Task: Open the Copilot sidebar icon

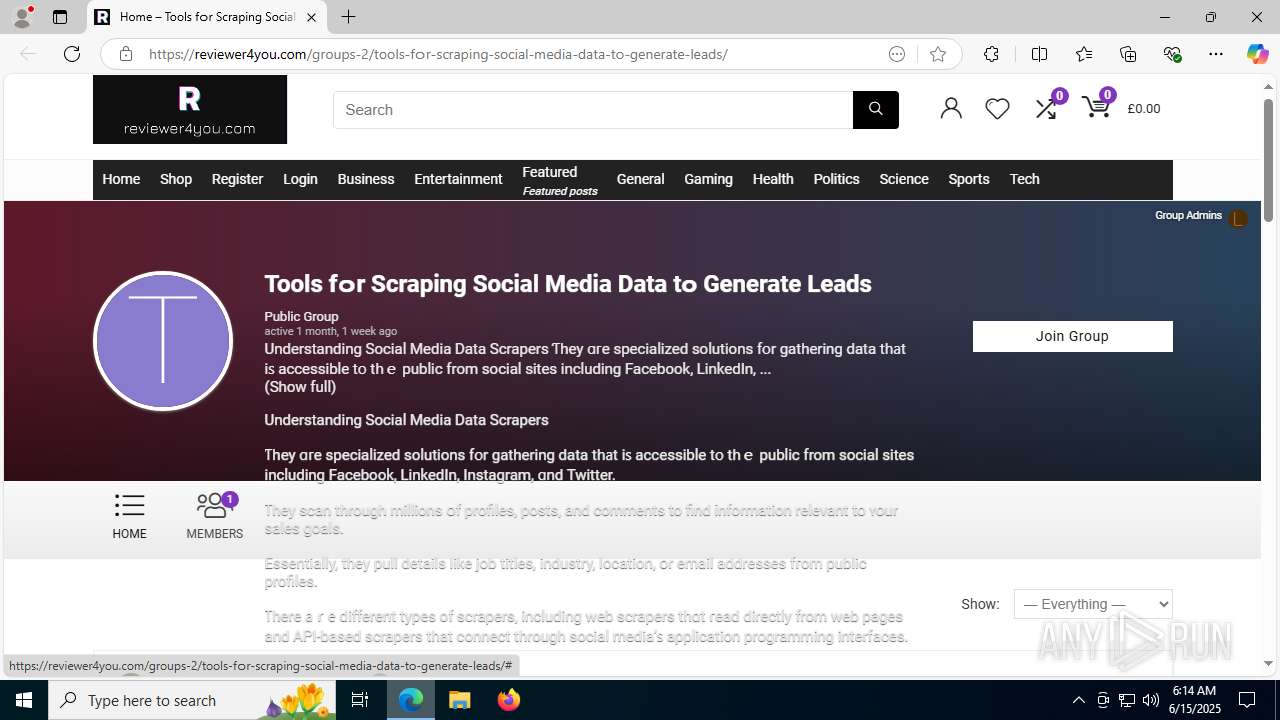Action: (x=1257, y=54)
